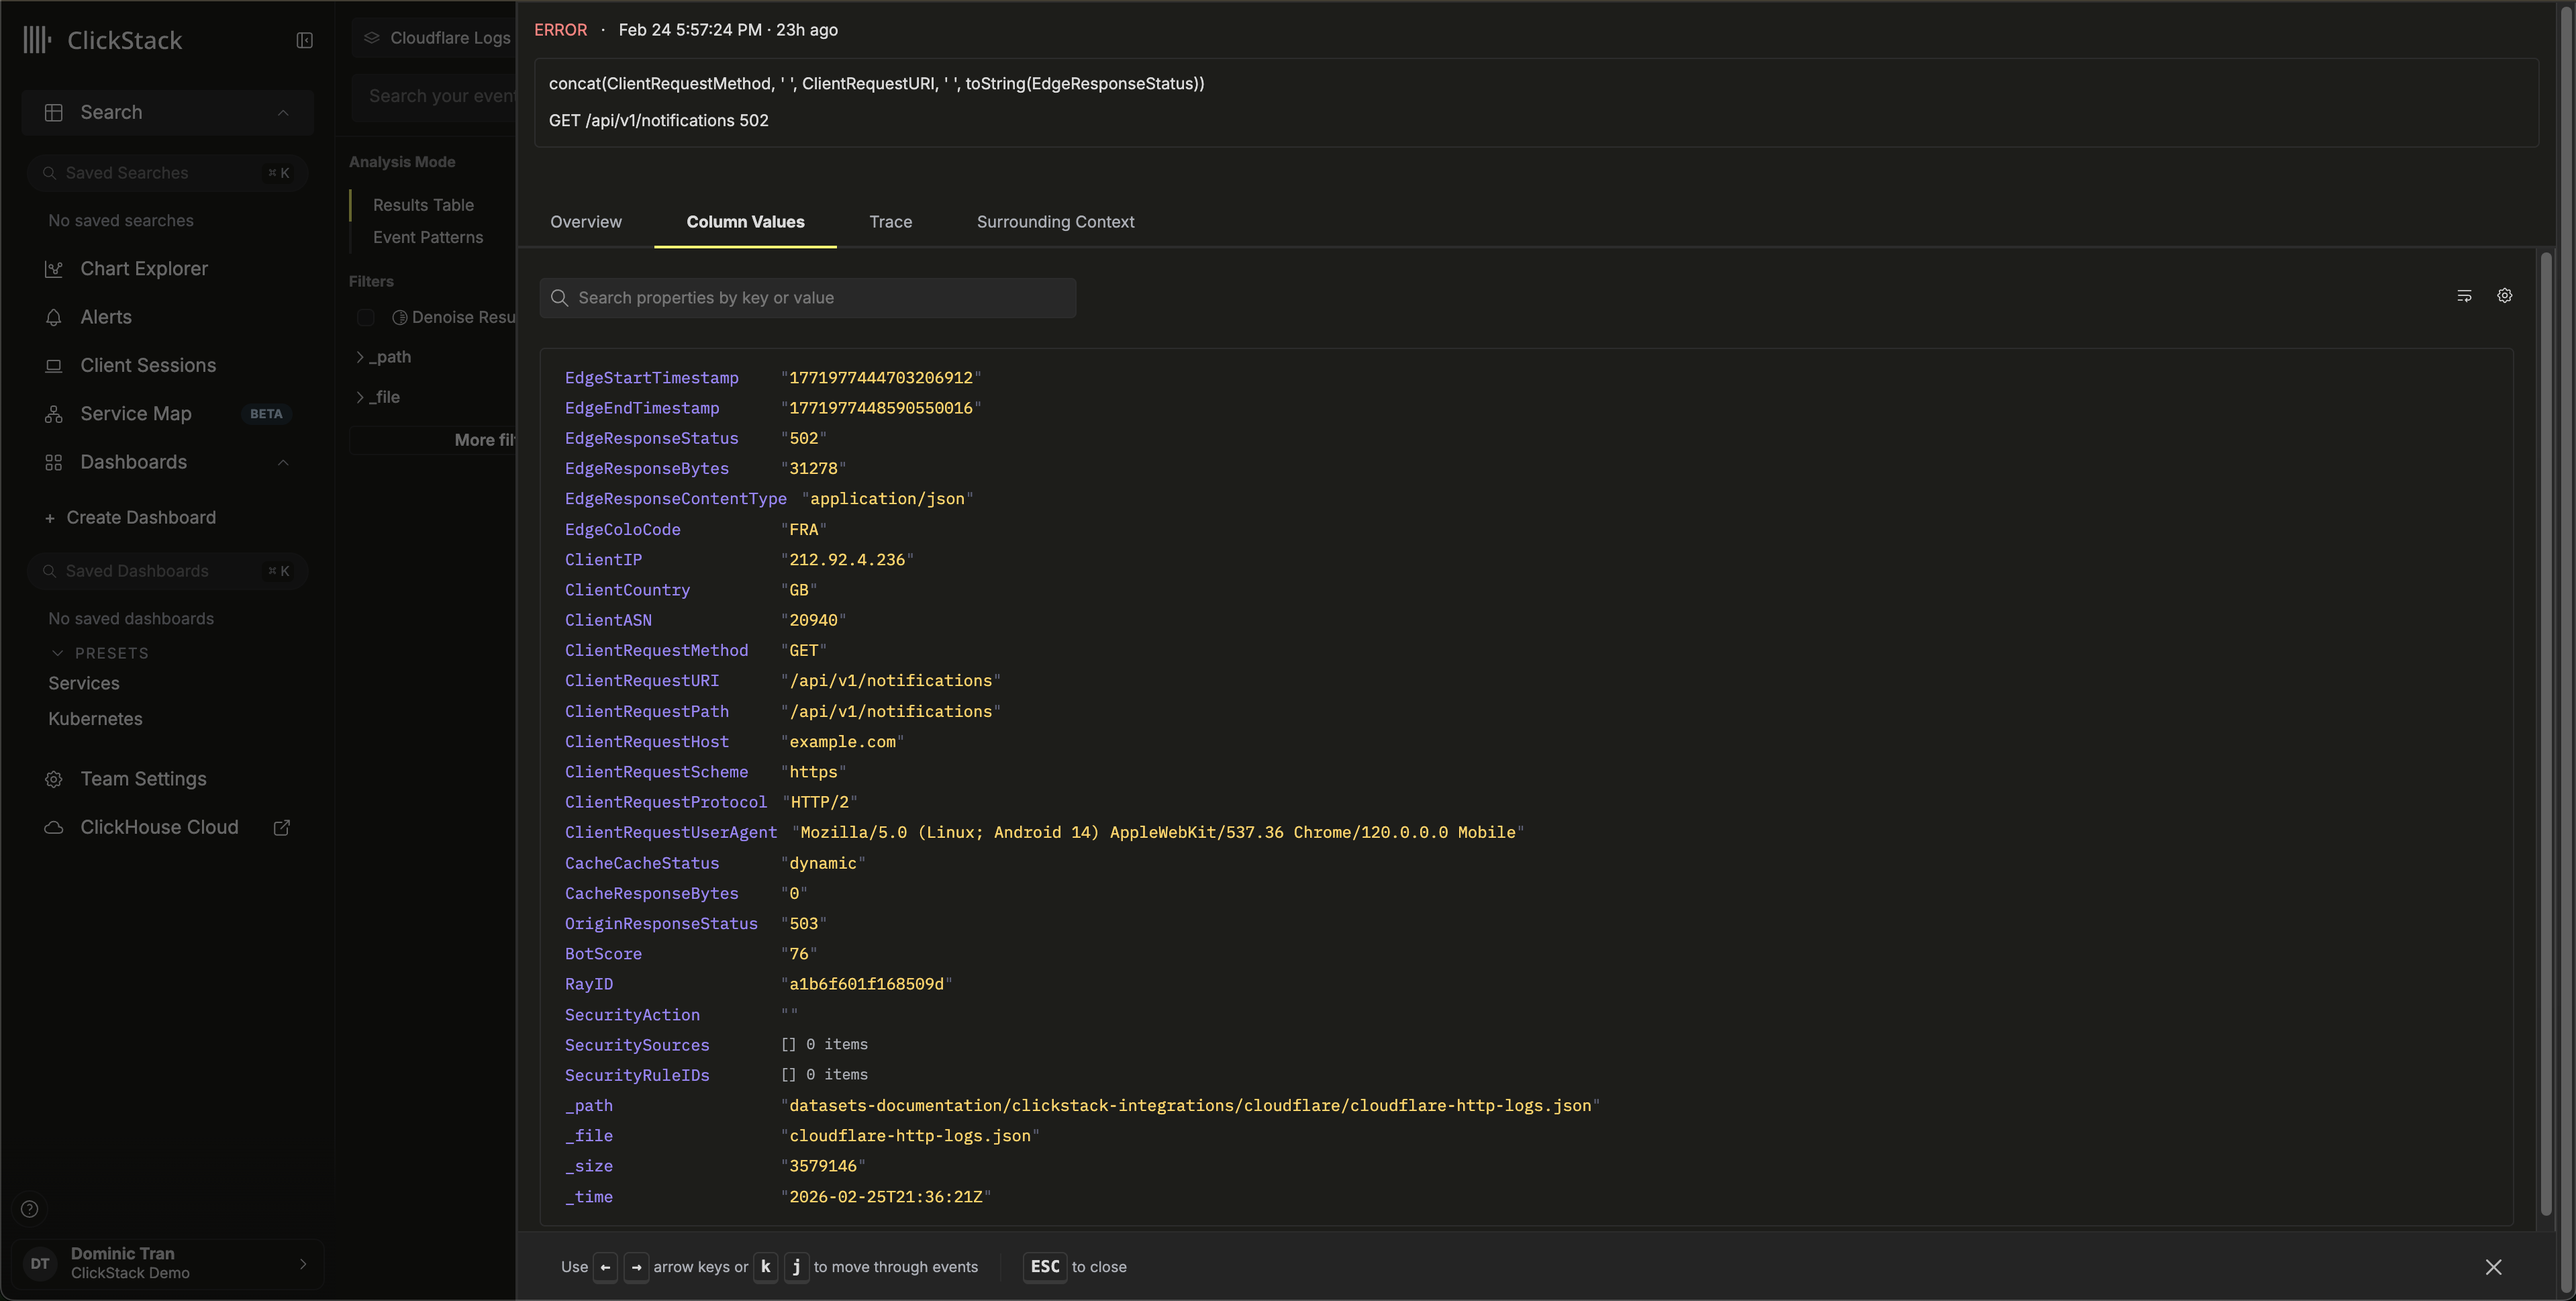This screenshot has width=2576, height=1301.
Task: Open the Alerts bell item
Action: pyautogui.click(x=105, y=317)
